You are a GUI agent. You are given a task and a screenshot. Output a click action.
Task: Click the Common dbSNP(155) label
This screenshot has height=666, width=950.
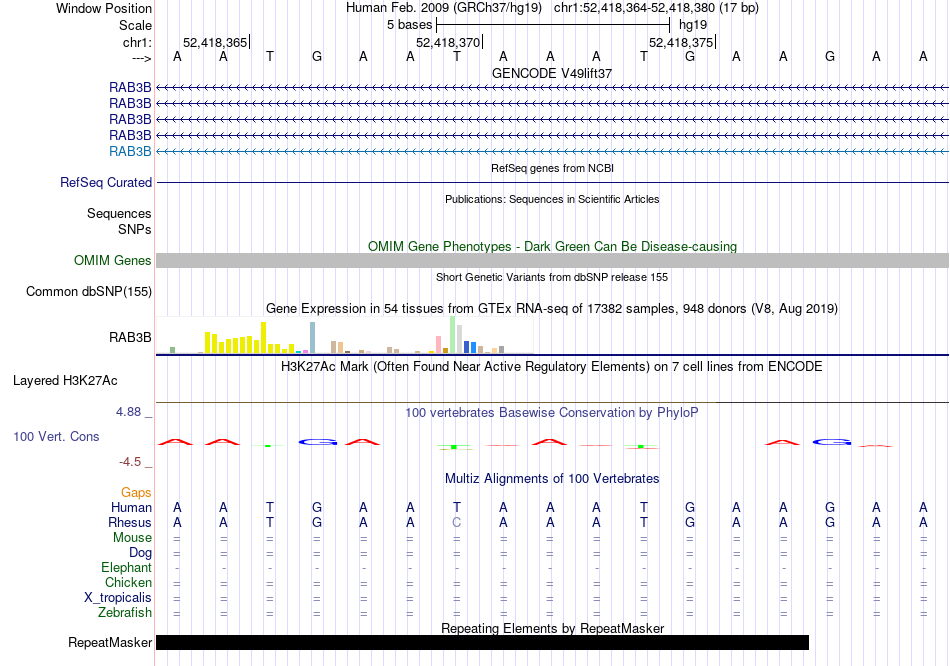click(x=89, y=291)
